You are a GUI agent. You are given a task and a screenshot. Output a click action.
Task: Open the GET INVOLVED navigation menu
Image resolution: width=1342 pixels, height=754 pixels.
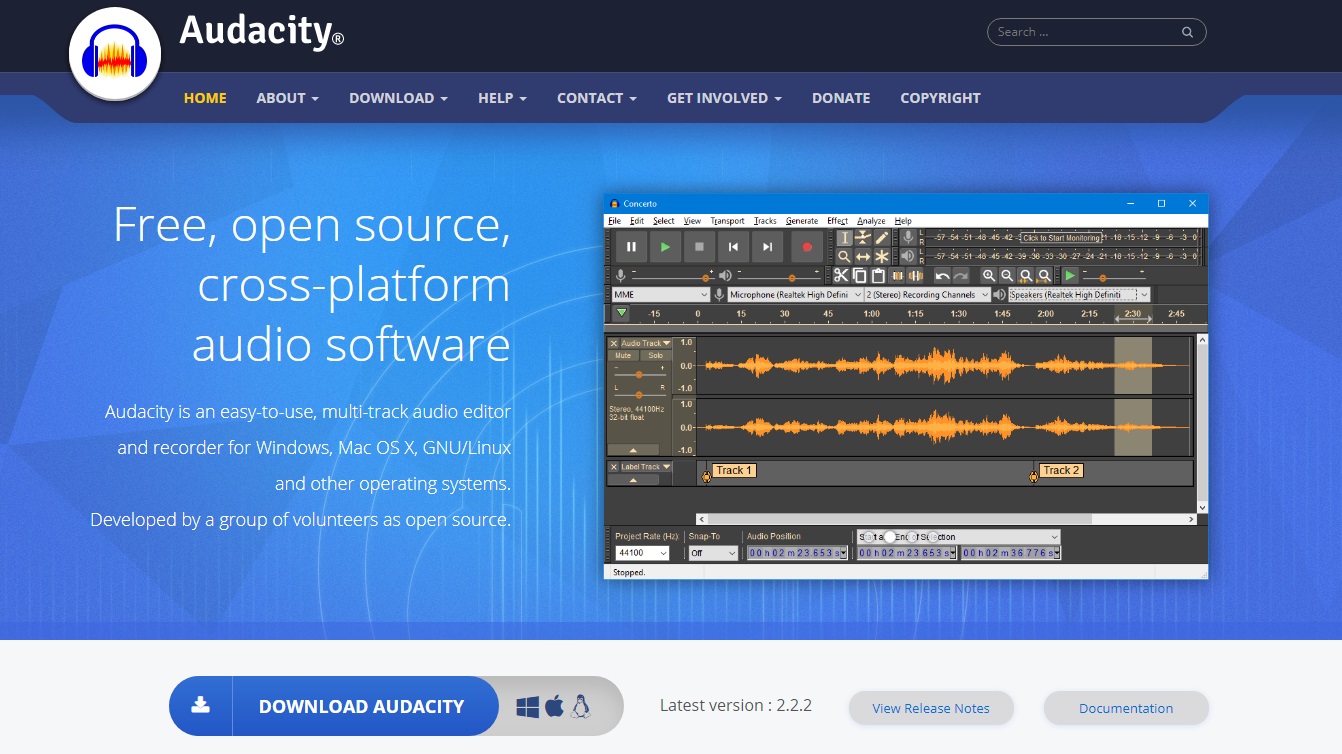tap(724, 98)
